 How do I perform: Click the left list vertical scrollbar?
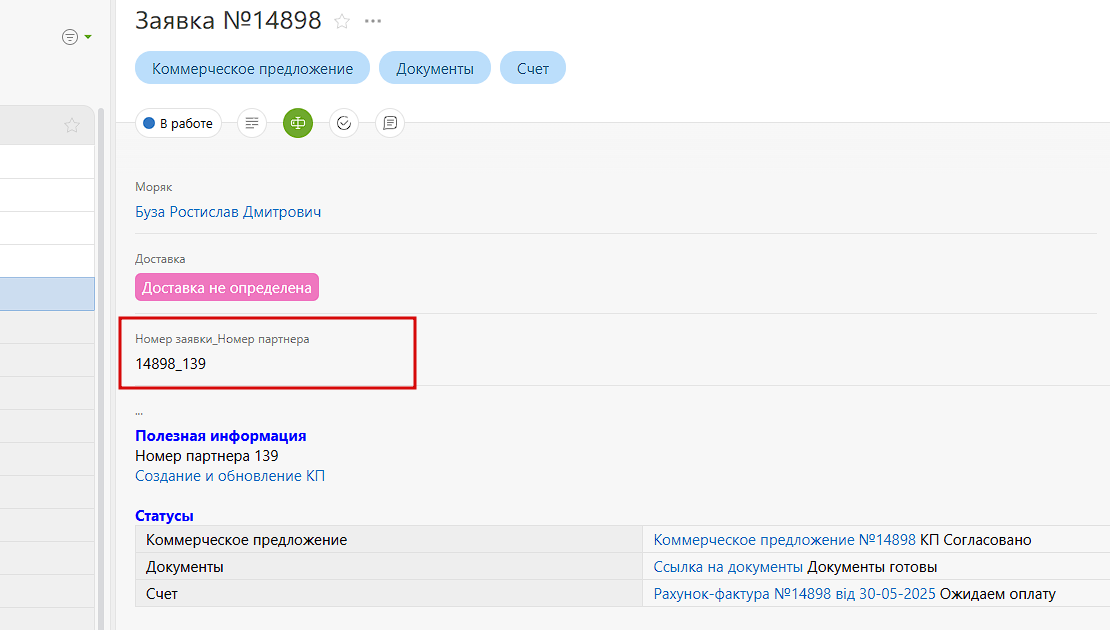(x=101, y=368)
